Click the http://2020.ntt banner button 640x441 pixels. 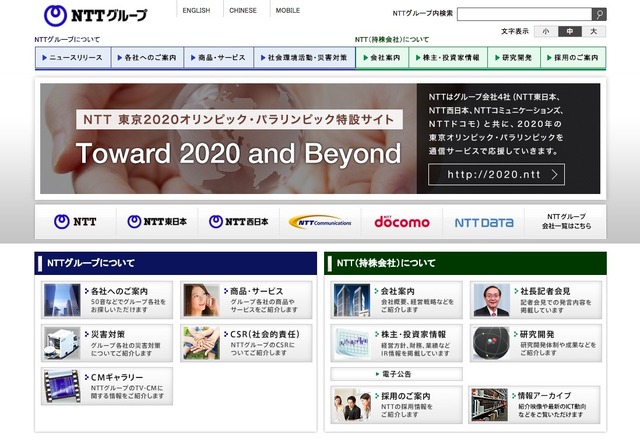click(497, 174)
